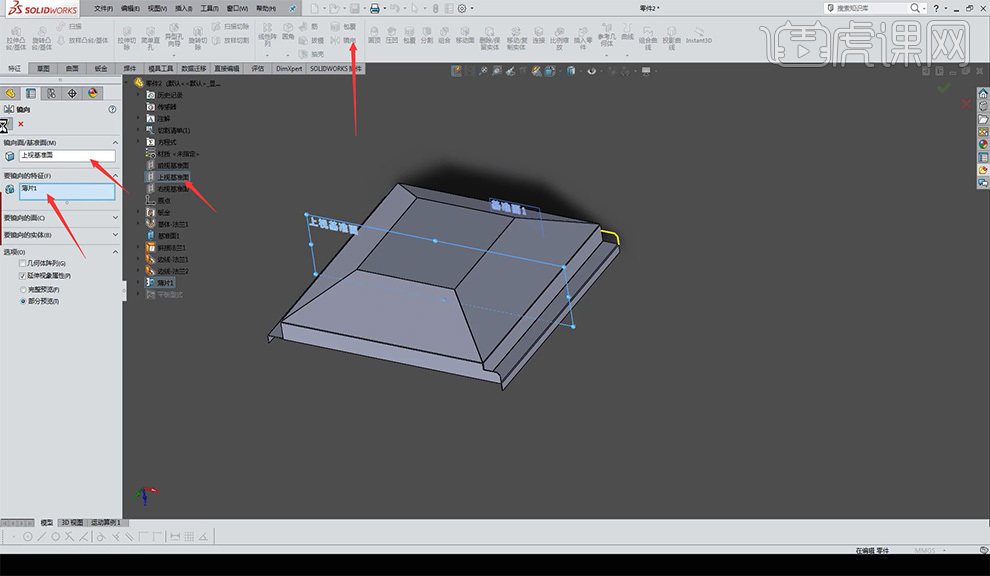Open the ConfigurationManager tab icon
This screenshot has height=576, width=990.
coord(51,93)
